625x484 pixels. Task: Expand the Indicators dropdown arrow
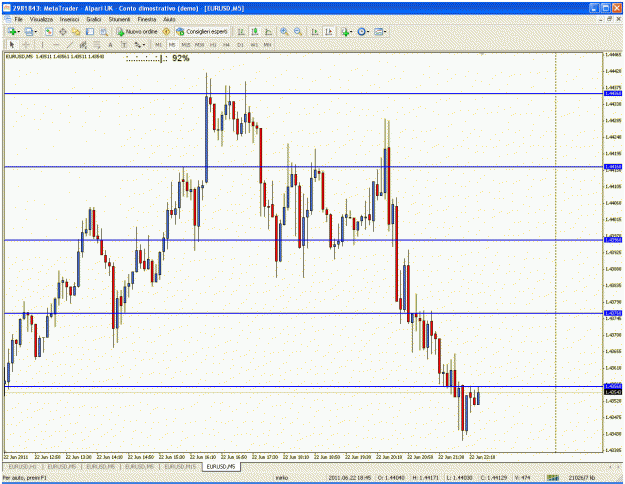pos(351,32)
